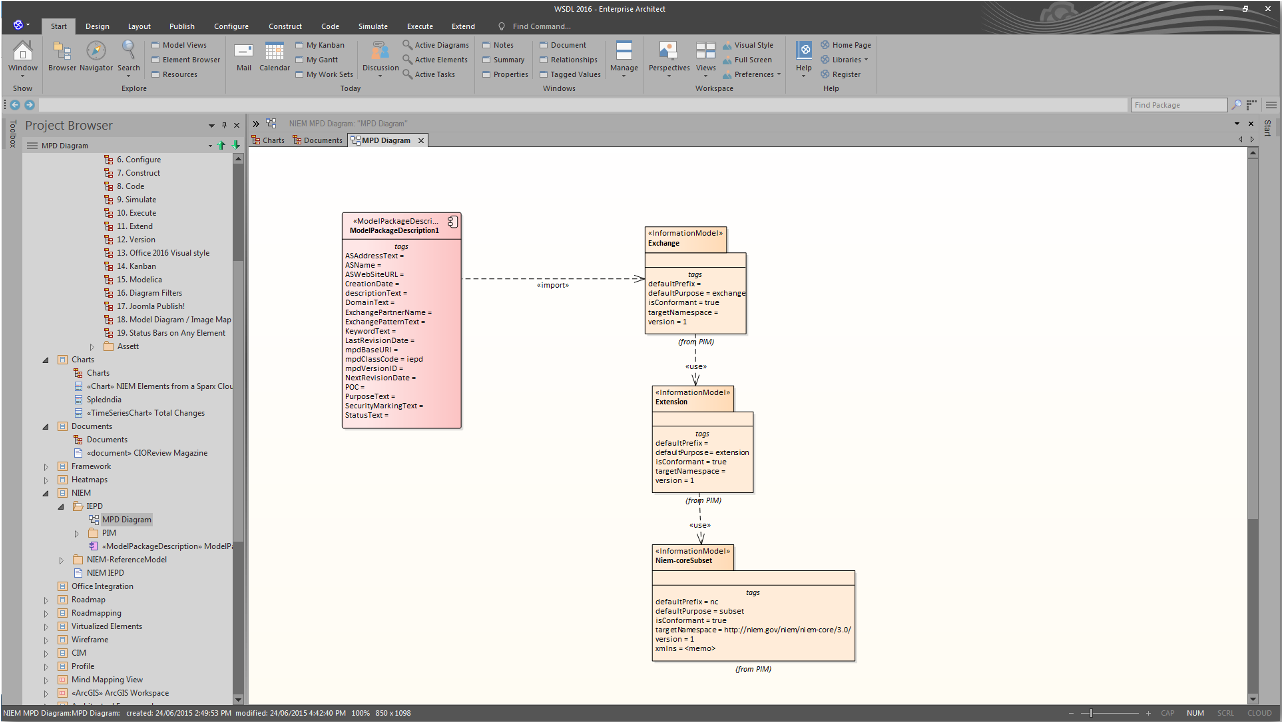The width and height of the screenshot is (1282, 722).
Task: Click the Register option
Action: 840,74
